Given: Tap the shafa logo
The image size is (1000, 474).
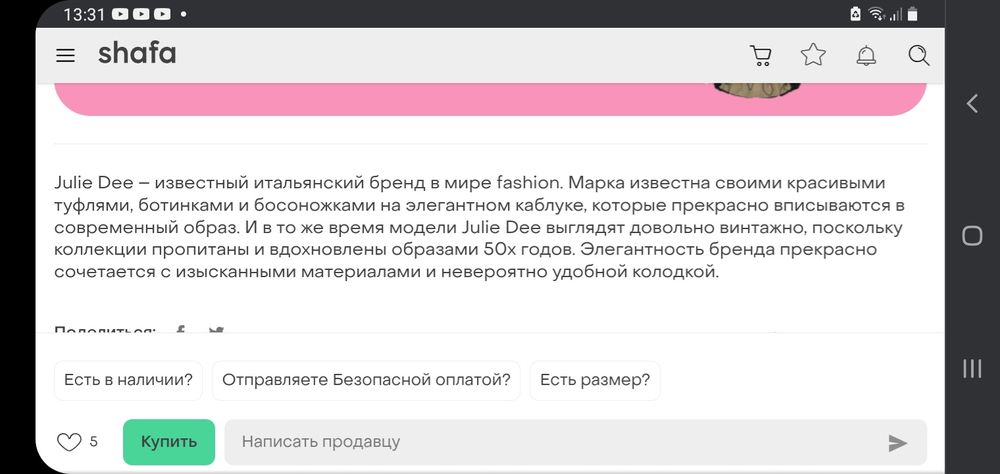Looking at the screenshot, I should point(137,54).
